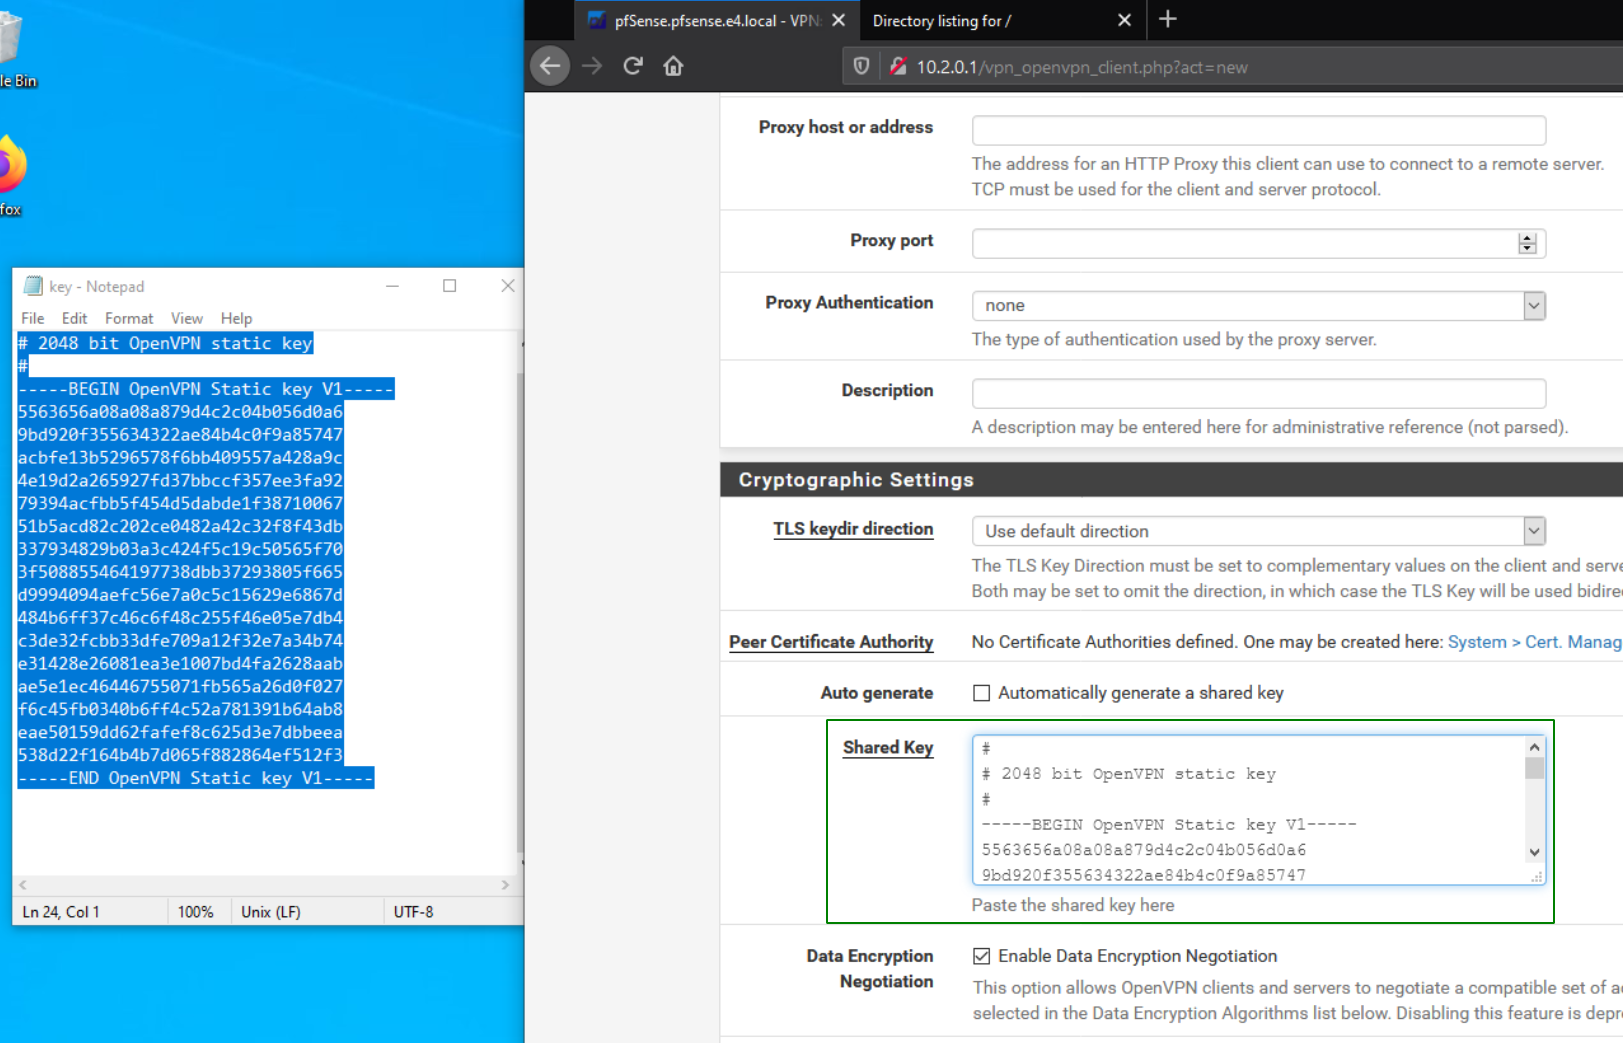This screenshot has width=1623, height=1043.
Task: Click the browser address bar URL
Action: 1082,67
